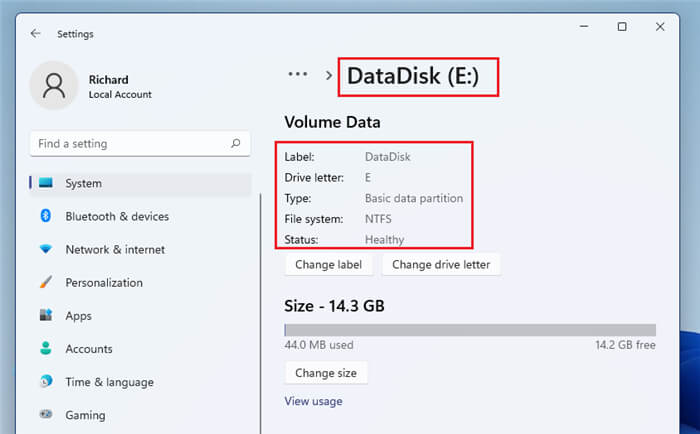Click the Local Account text
The height and width of the screenshot is (434, 700).
120,95
